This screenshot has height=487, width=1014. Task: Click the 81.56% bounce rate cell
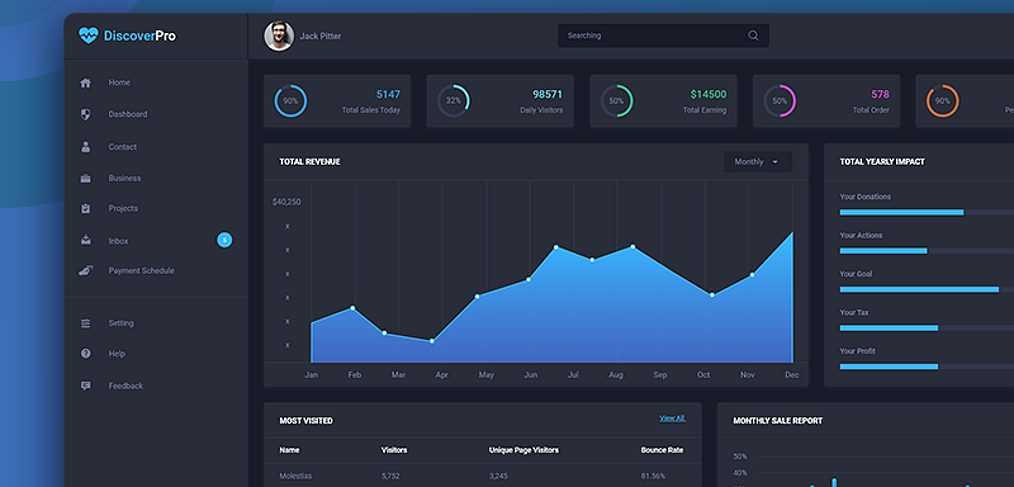click(653, 476)
